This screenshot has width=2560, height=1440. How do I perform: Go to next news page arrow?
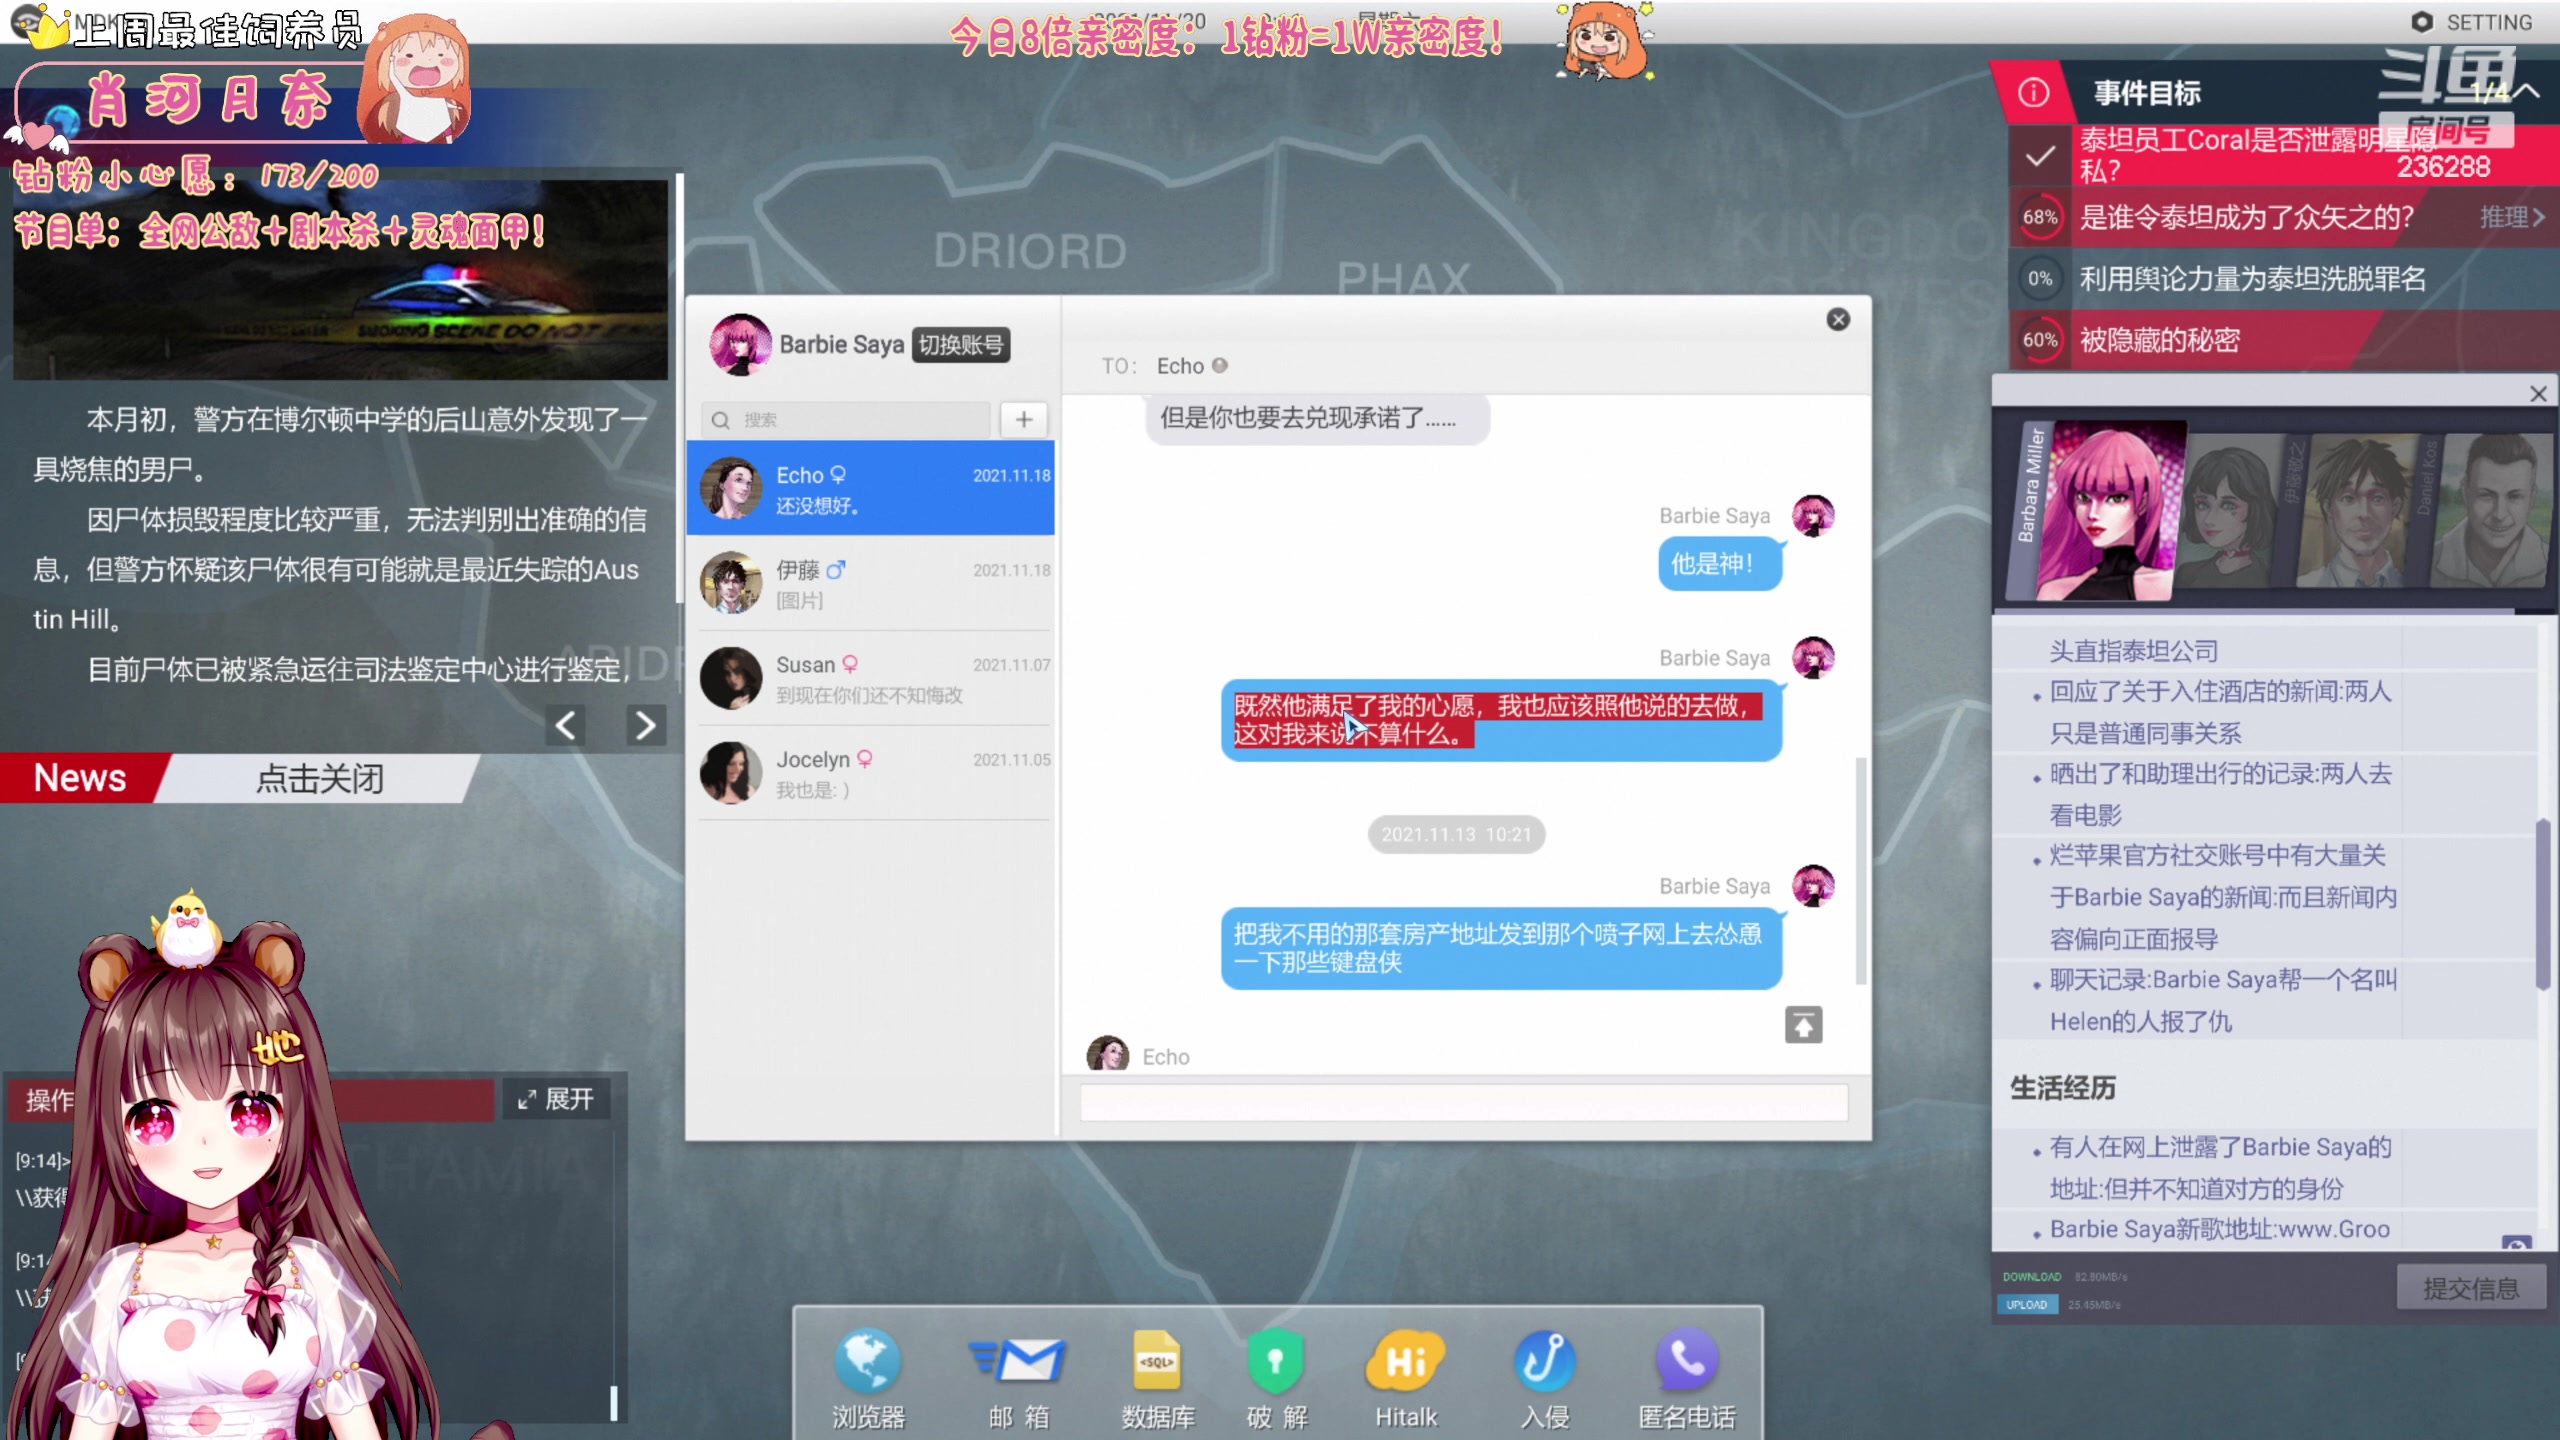pos(645,725)
